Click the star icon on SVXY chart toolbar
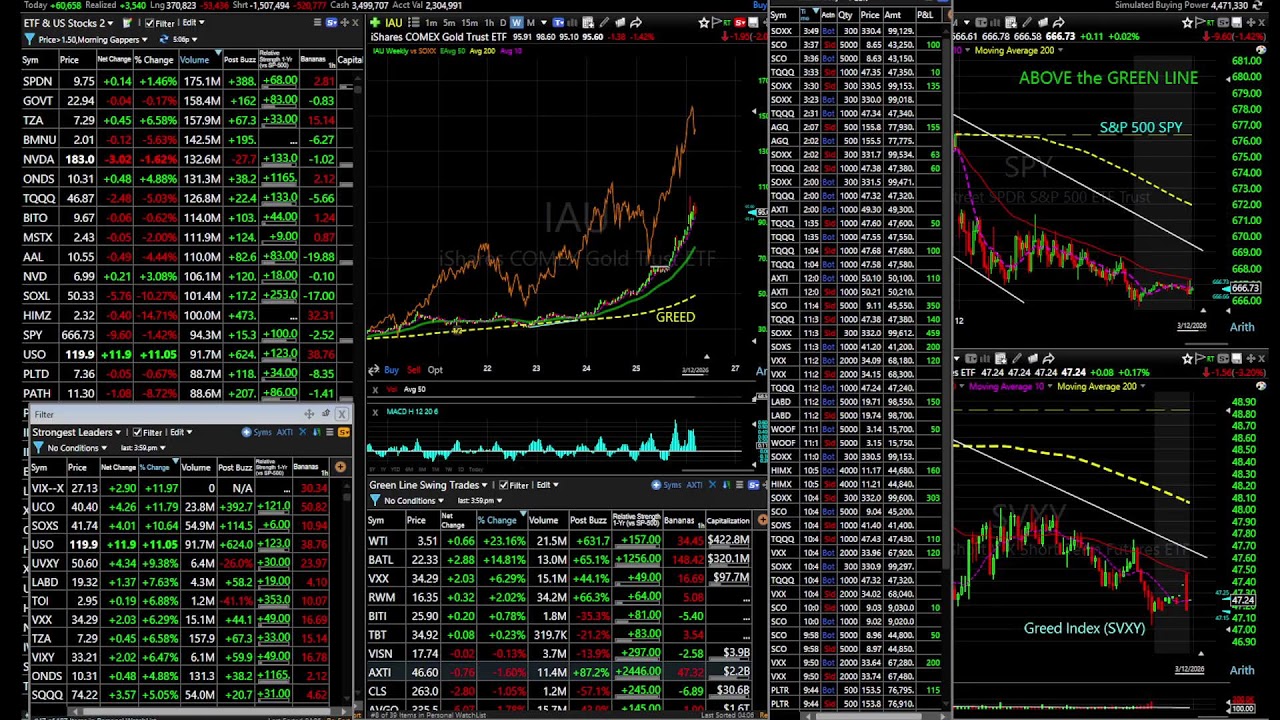 [x=1187, y=359]
